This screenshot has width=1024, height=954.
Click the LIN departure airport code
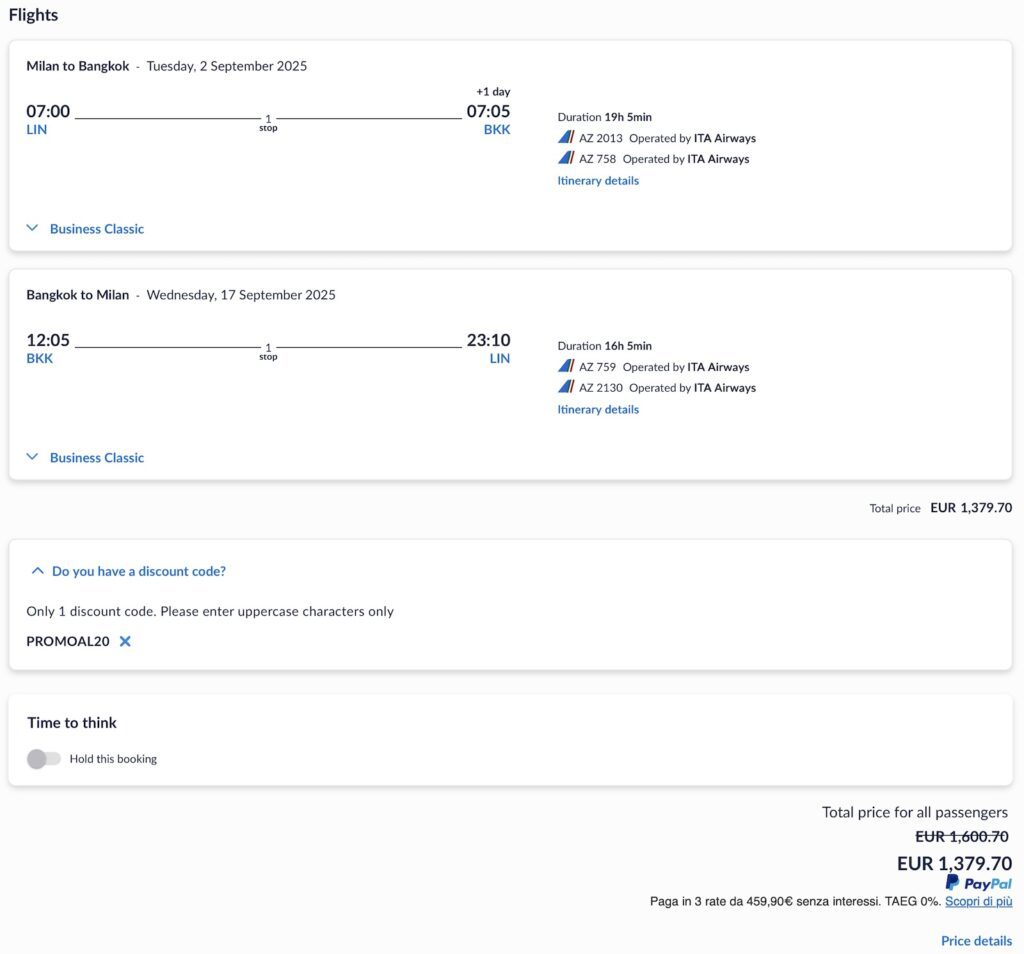pos(37,129)
